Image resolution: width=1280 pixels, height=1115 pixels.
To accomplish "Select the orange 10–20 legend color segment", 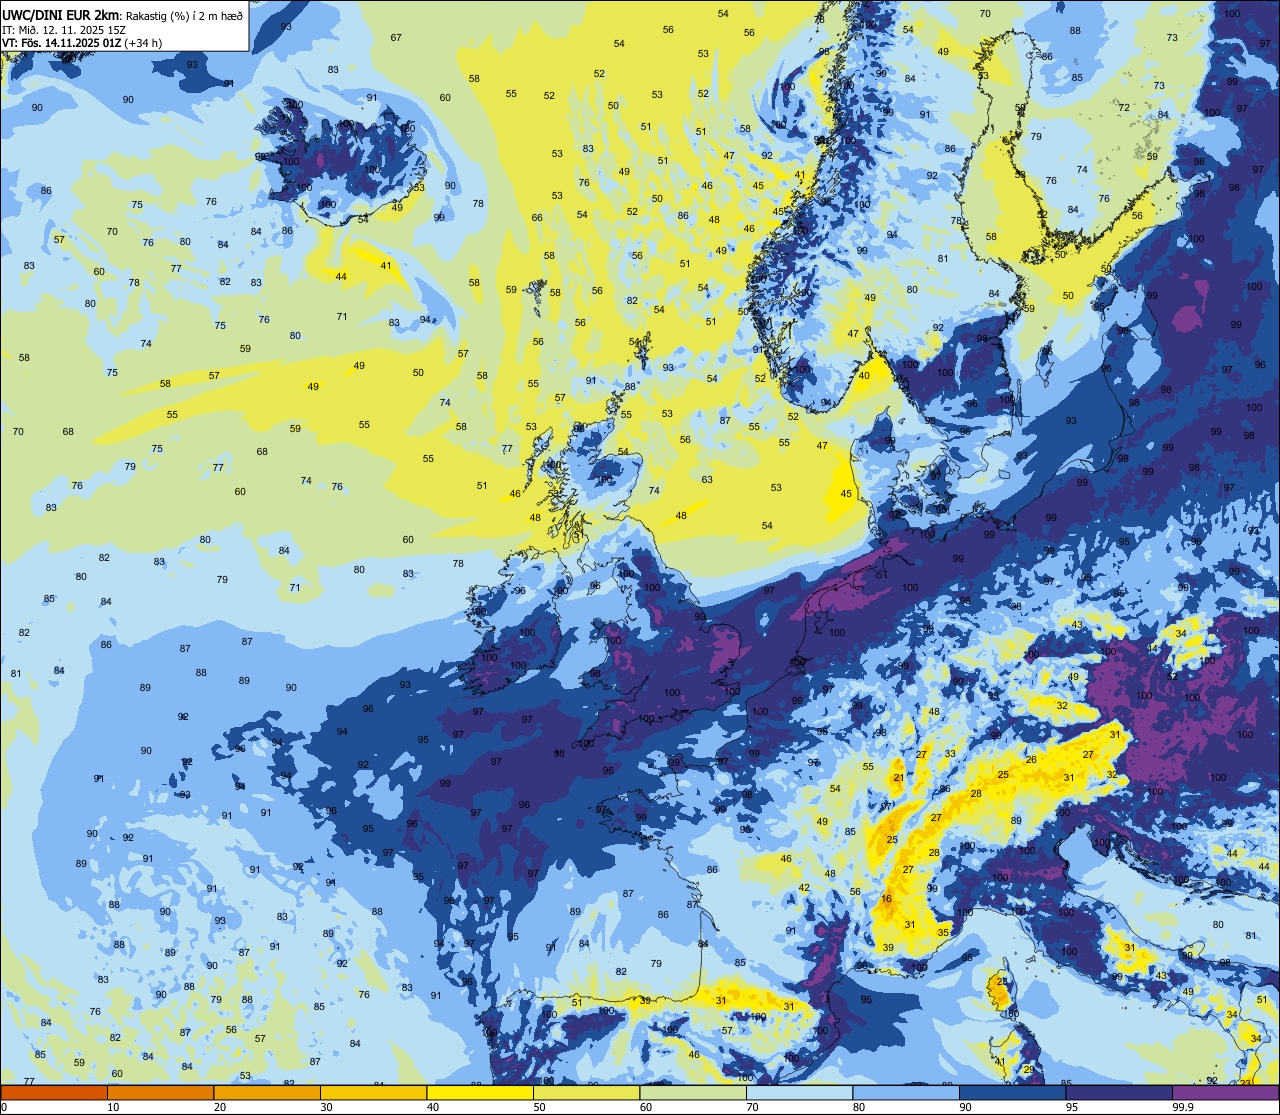I will click(x=160, y=1093).
